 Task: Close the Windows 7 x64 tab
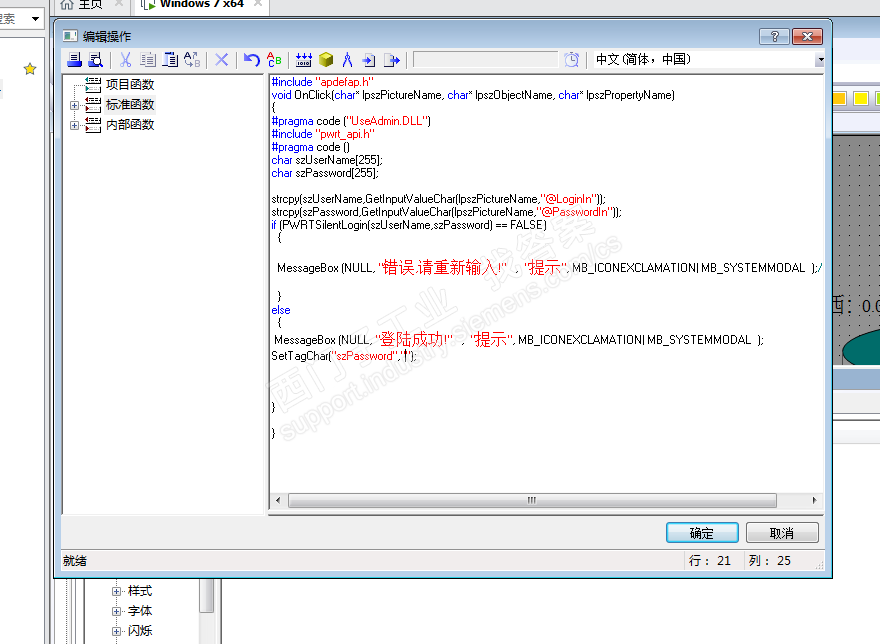pyautogui.click(x=258, y=4)
